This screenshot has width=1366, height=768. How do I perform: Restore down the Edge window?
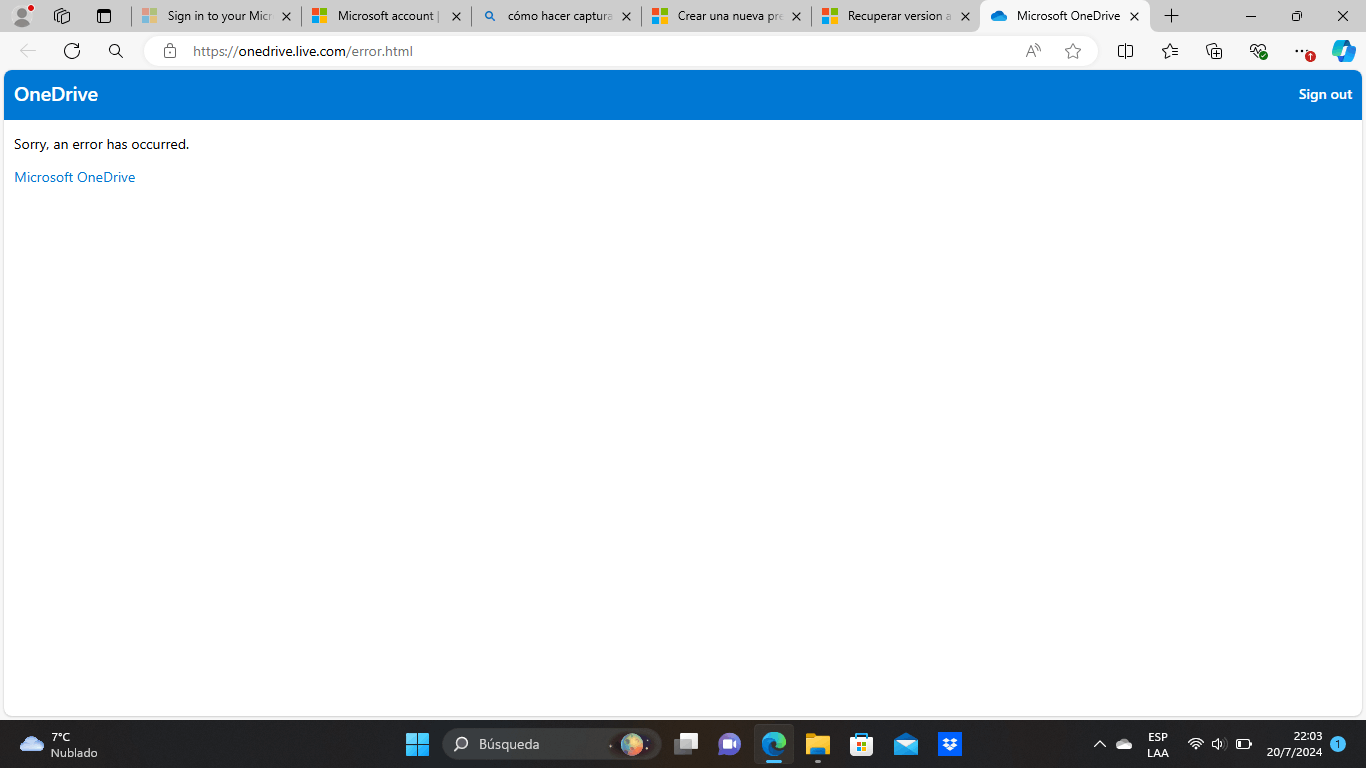click(x=1297, y=16)
